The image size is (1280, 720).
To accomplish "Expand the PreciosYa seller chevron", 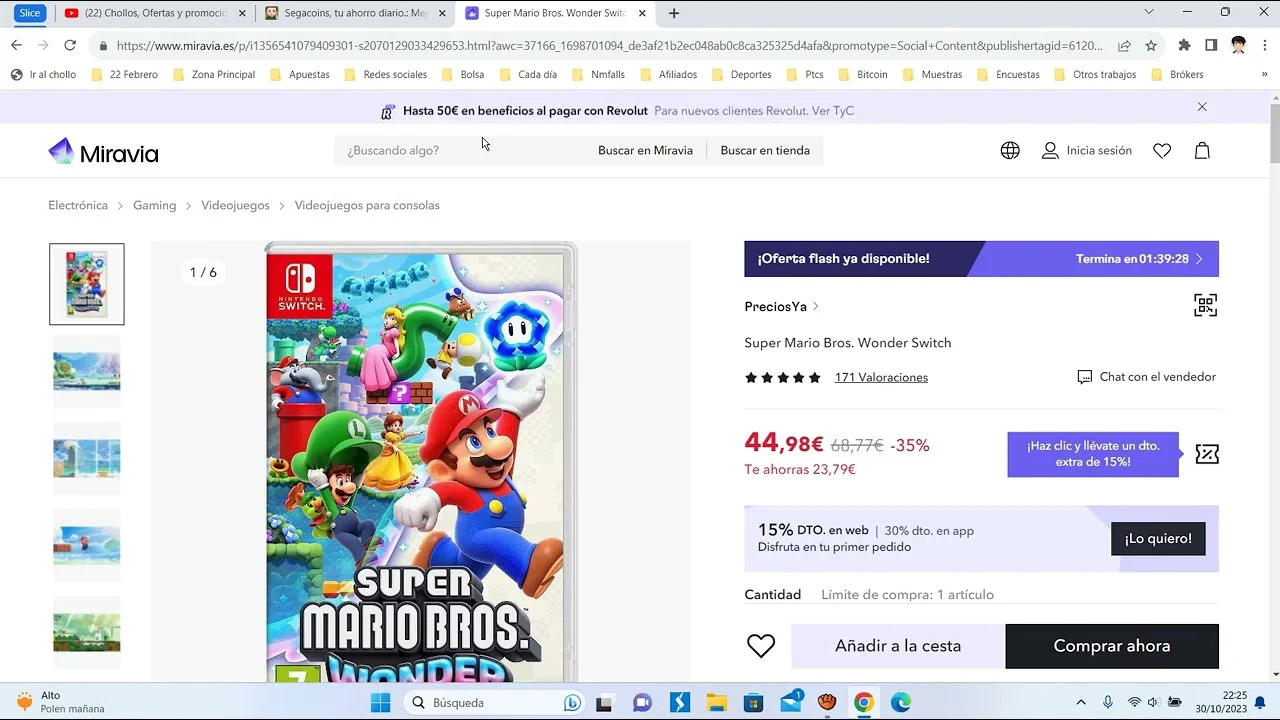I will [x=816, y=307].
